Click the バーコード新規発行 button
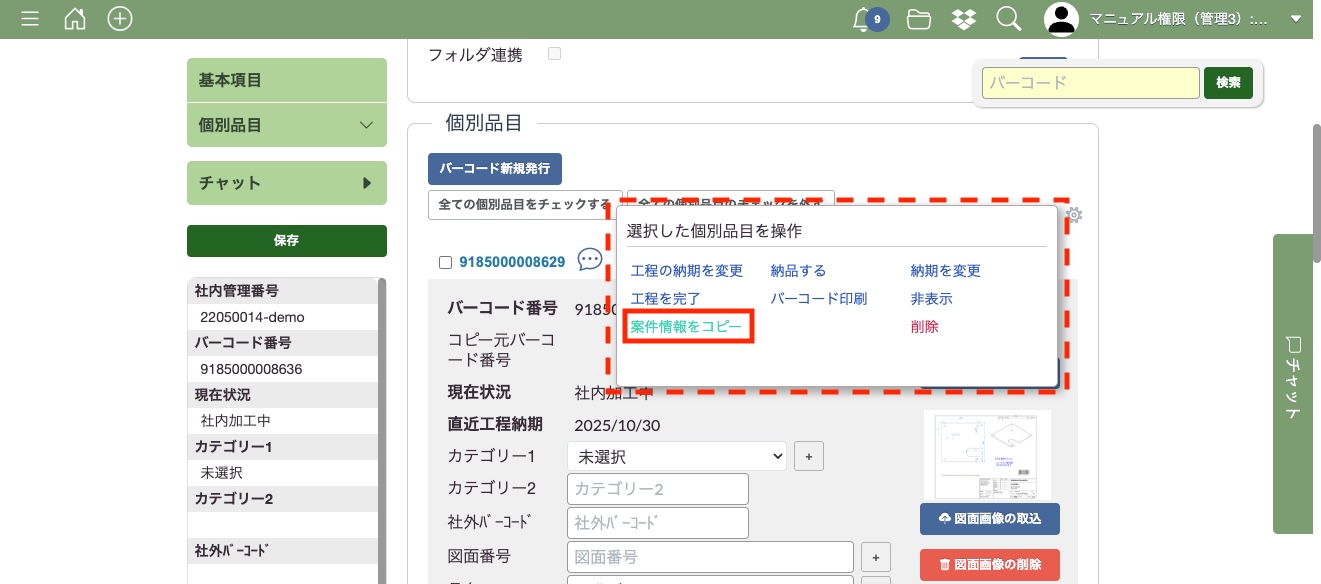 (x=494, y=169)
